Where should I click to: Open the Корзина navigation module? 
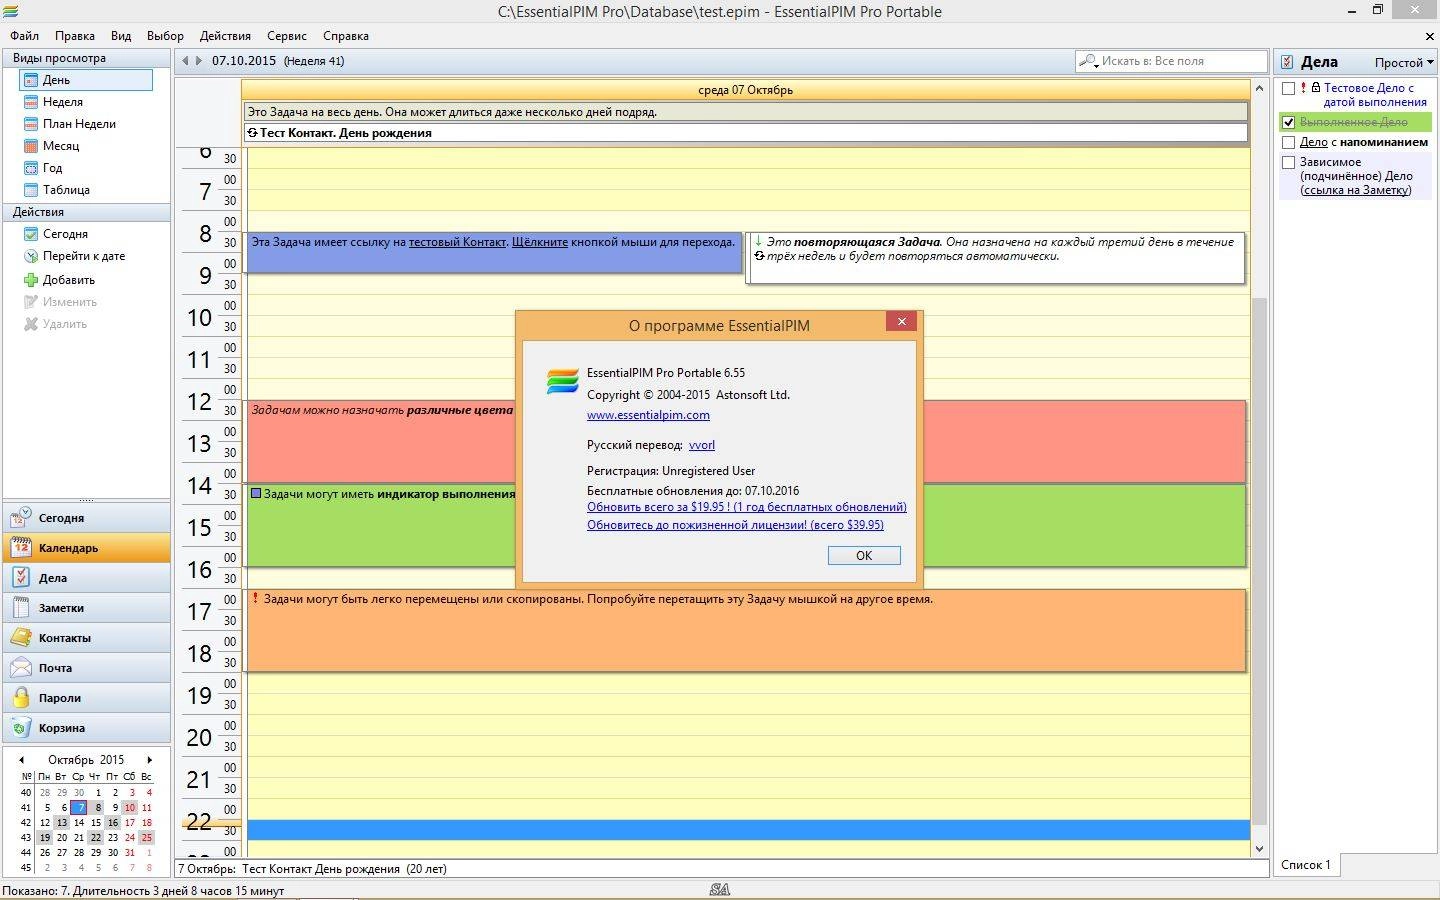tap(87, 728)
